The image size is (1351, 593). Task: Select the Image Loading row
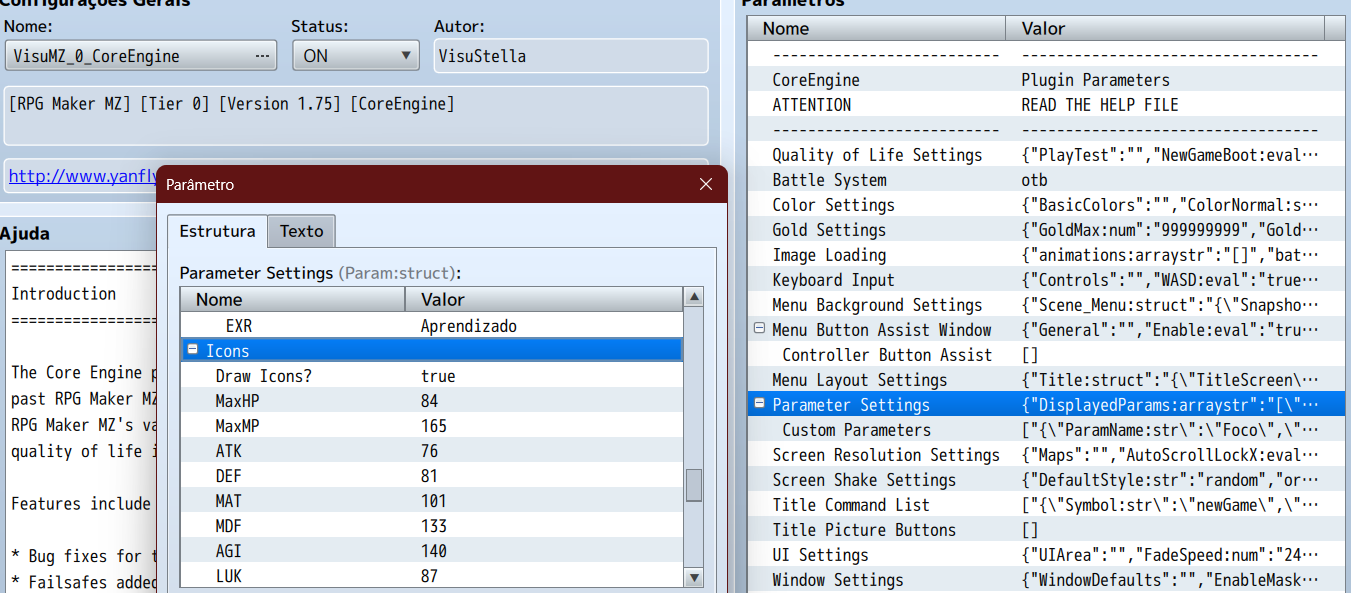click(1046, 255)
